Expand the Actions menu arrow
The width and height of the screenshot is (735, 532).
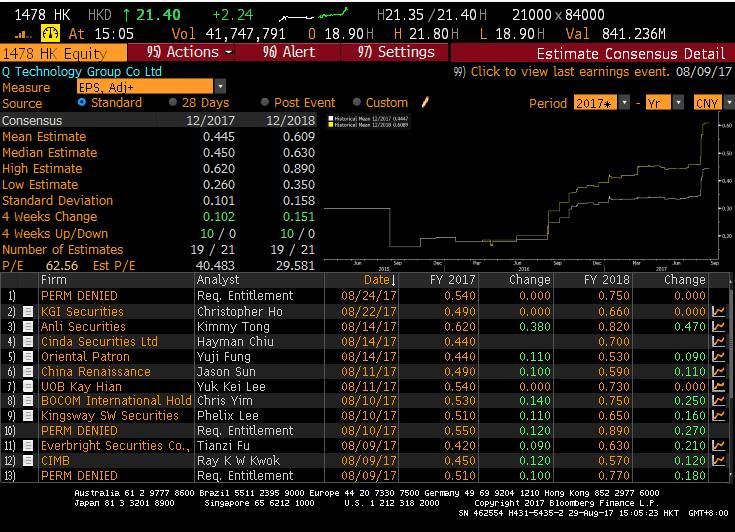coord(228,52)
